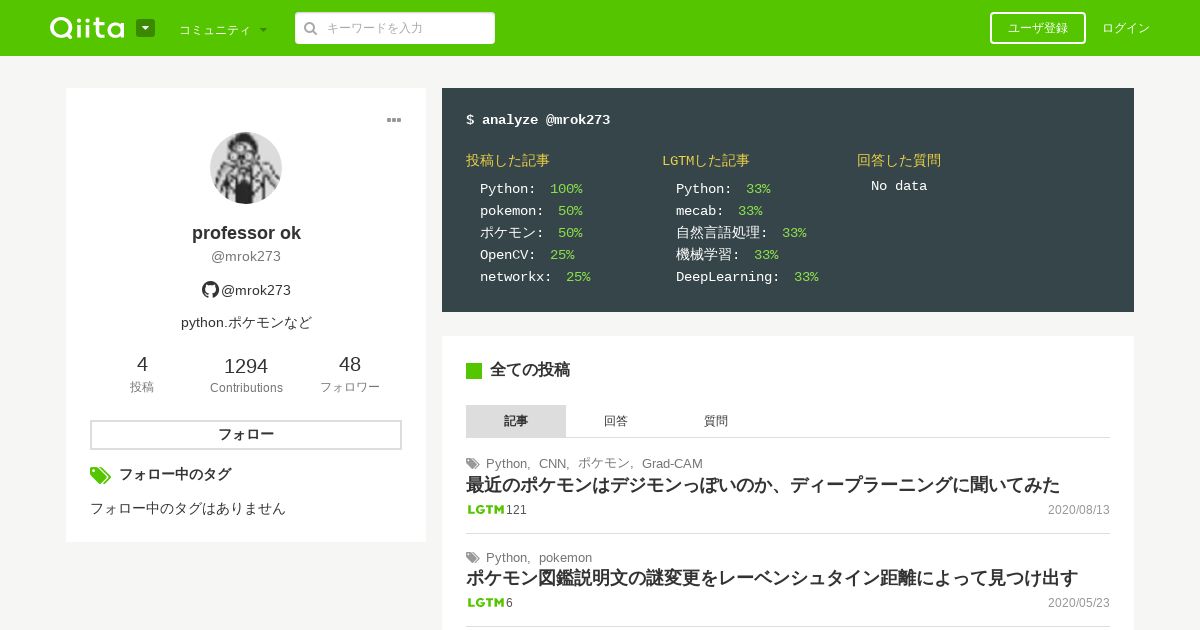1200x630 pixels.
Task: Click the @mrok273 handle under the name
Action: coord(246,256)
